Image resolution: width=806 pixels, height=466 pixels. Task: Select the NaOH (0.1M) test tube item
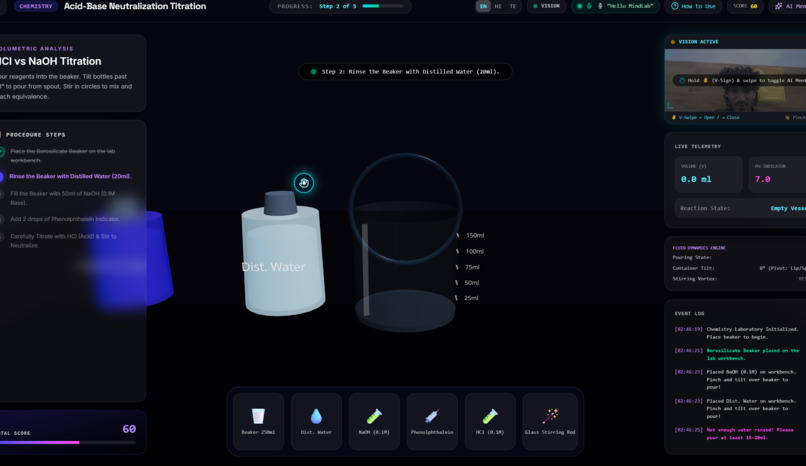[374, 421]
